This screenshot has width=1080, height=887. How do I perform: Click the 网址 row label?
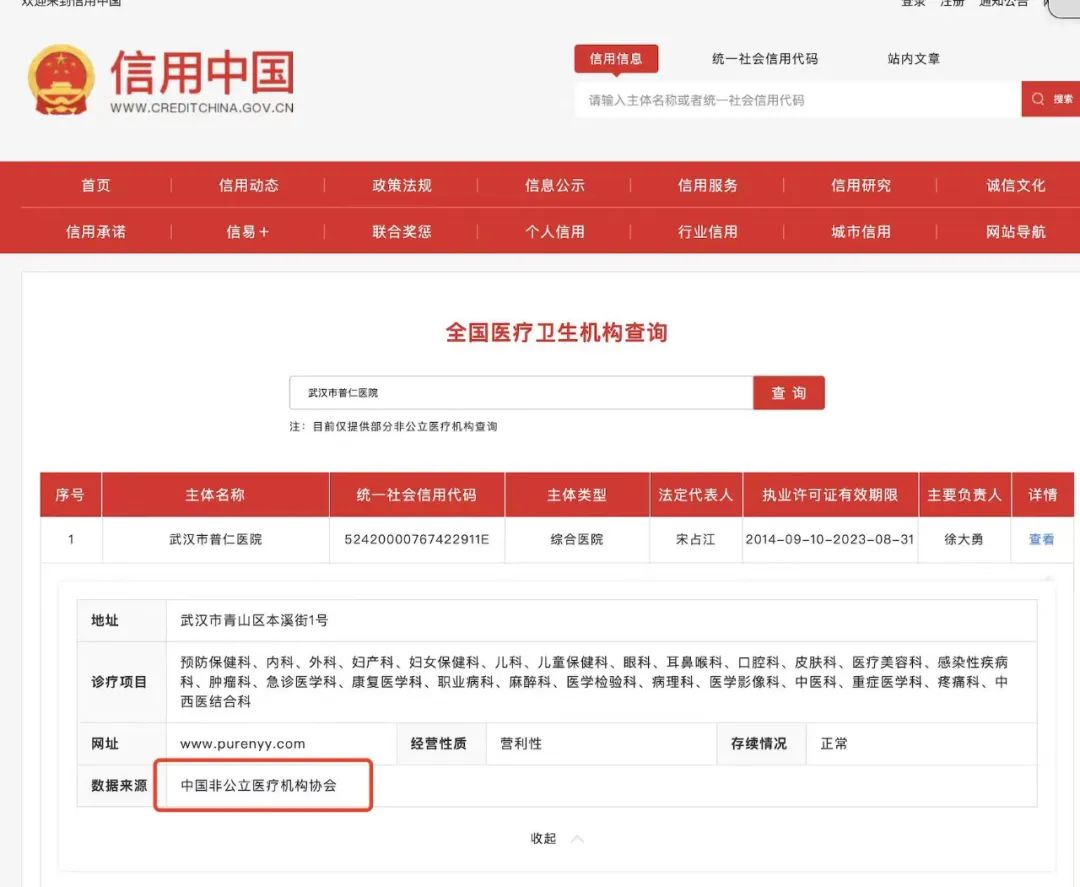point(105,744)
